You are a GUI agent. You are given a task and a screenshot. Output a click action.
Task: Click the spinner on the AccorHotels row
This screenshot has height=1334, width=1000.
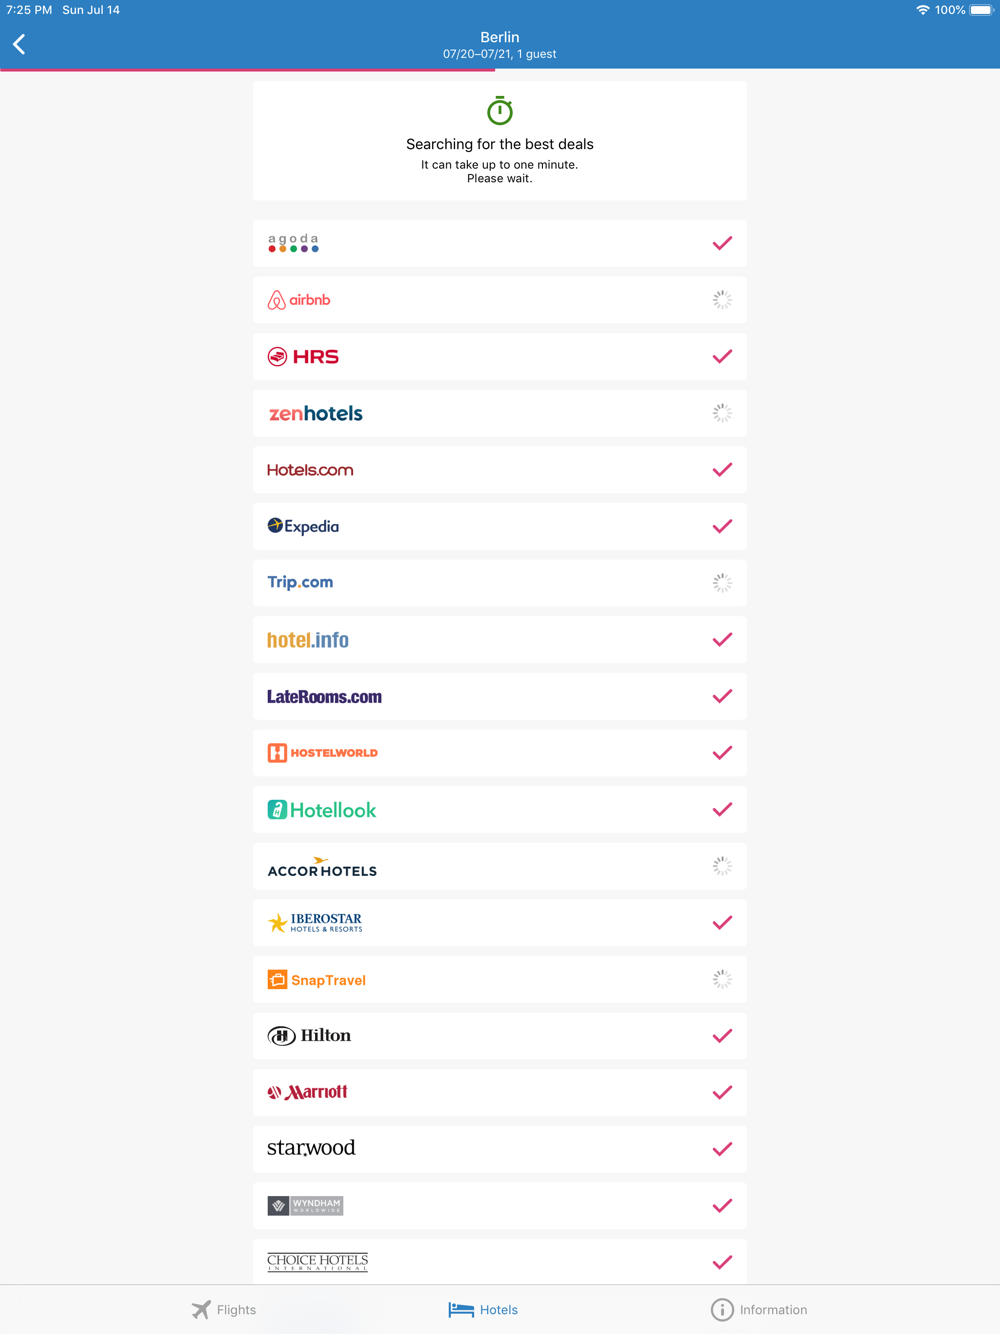click(x=722, y=866)
